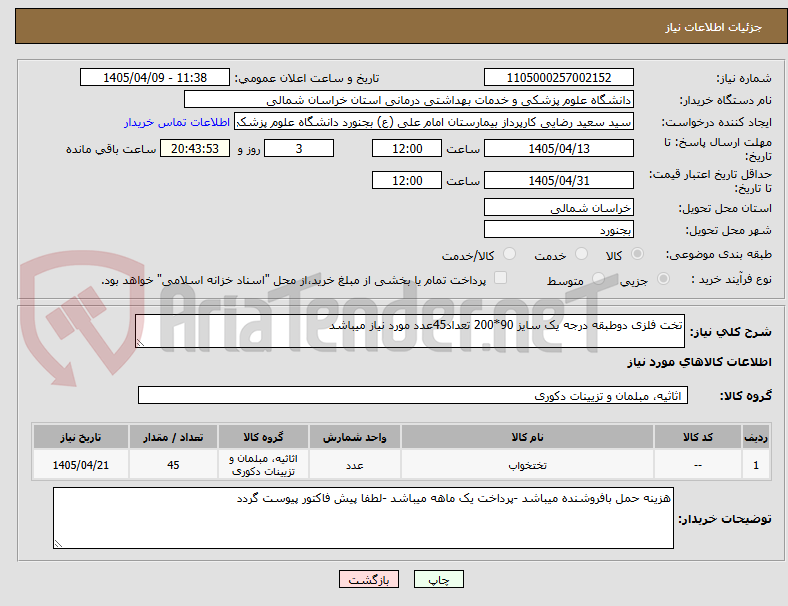Image resolution: width=788 pixels, height=606 pixels.
Task: Click the تاریخ نیاز column header
Action: point(81,437)
